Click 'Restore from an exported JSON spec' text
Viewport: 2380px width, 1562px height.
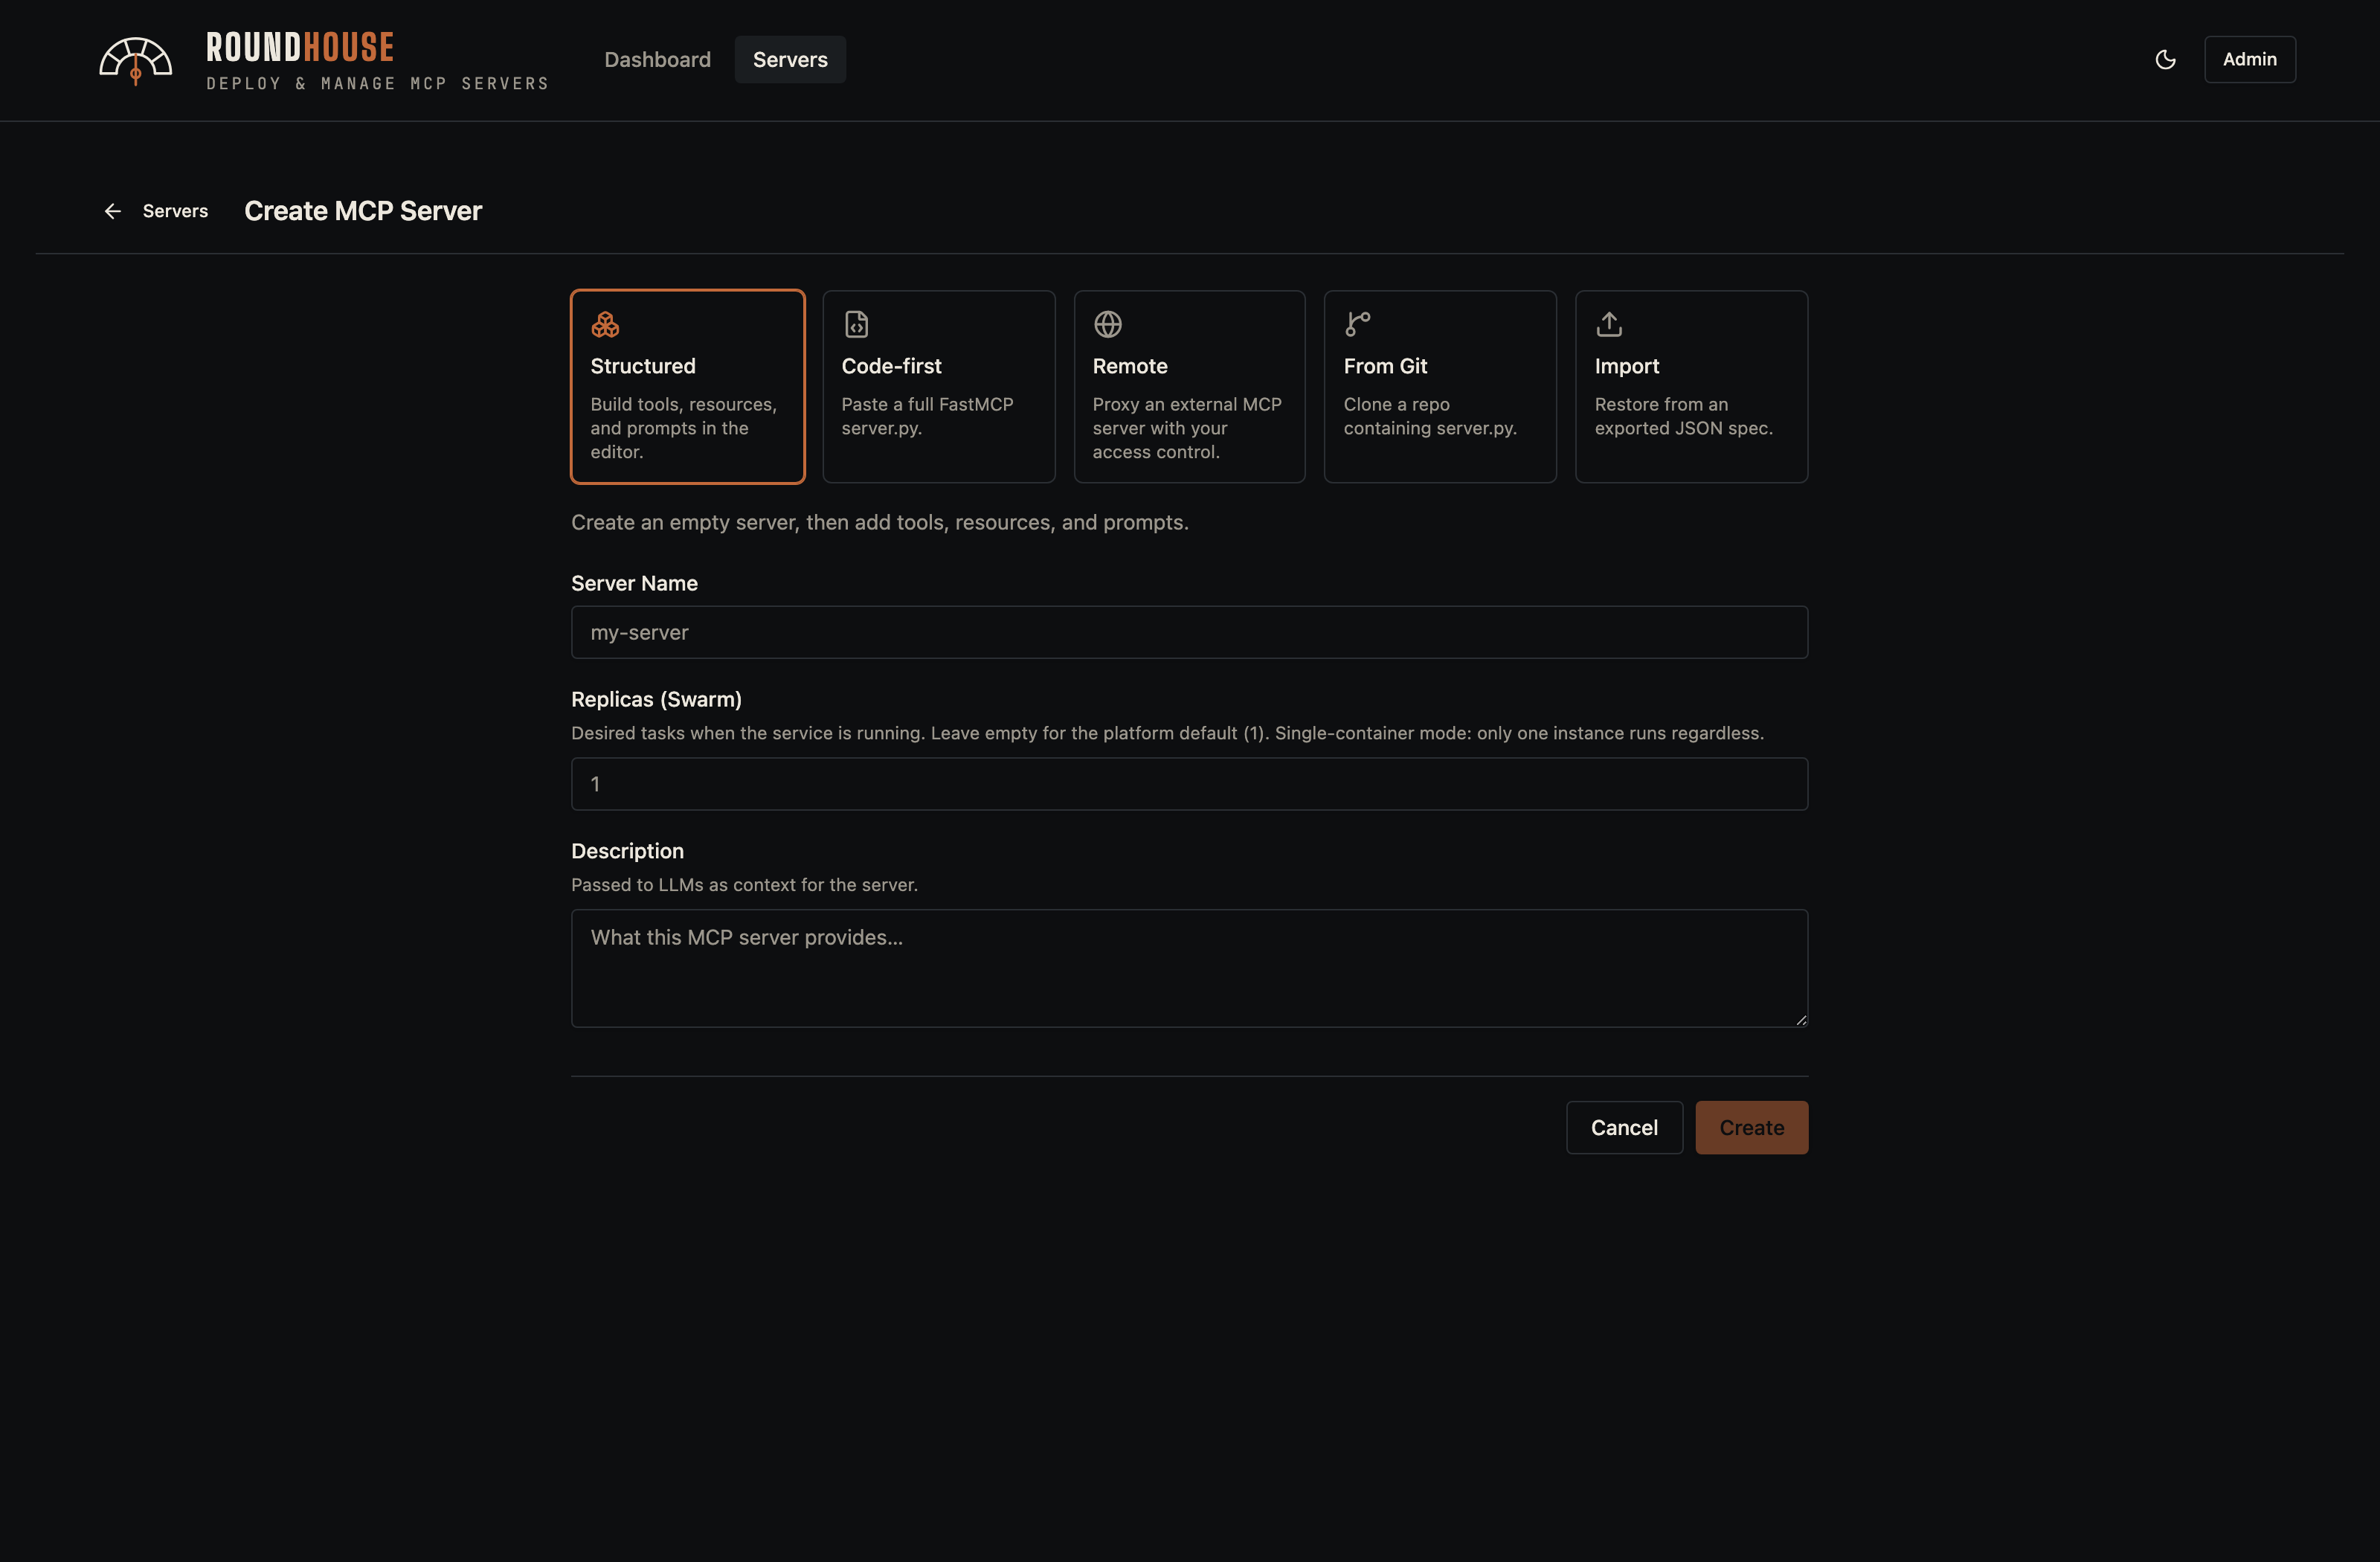[1683, 416]
